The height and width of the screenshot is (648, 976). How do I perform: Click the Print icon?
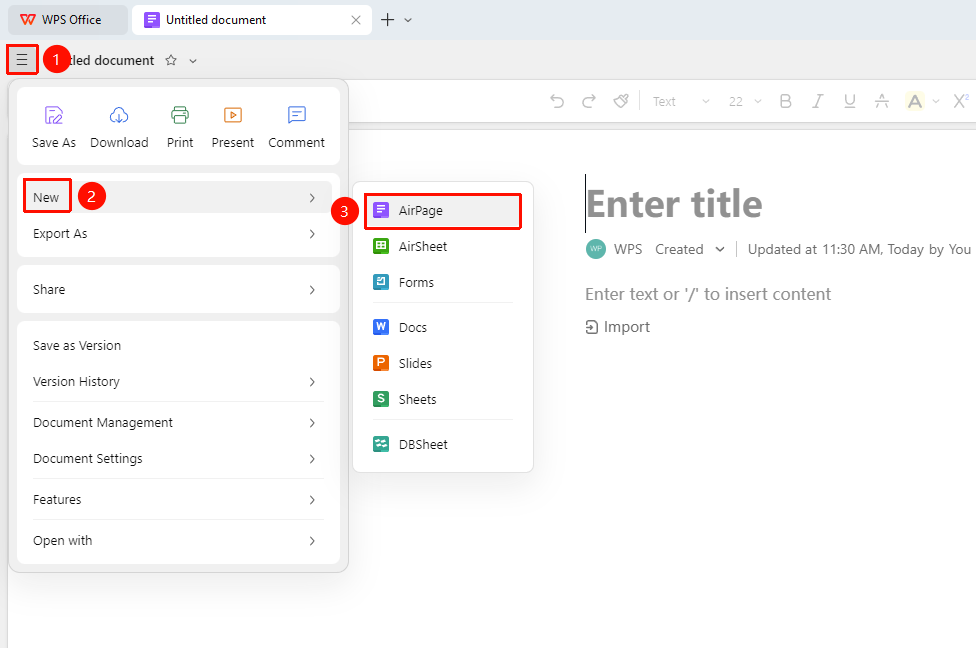tap(180, 115)
